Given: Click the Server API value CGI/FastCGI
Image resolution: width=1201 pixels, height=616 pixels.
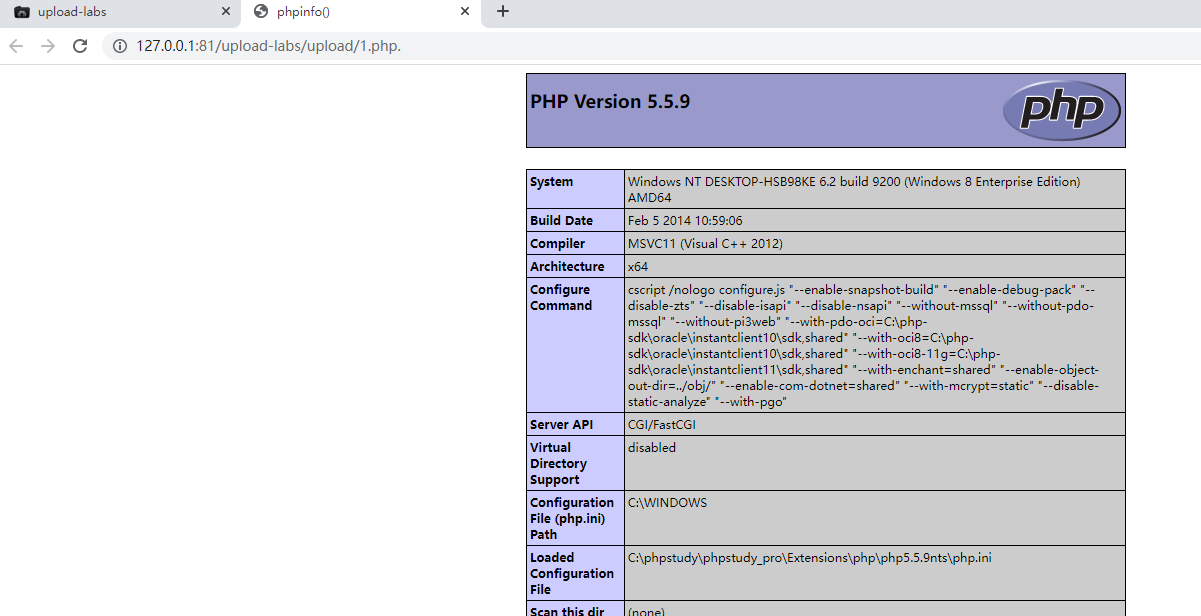Looking at the screenshot, I should tap(661, 423).
